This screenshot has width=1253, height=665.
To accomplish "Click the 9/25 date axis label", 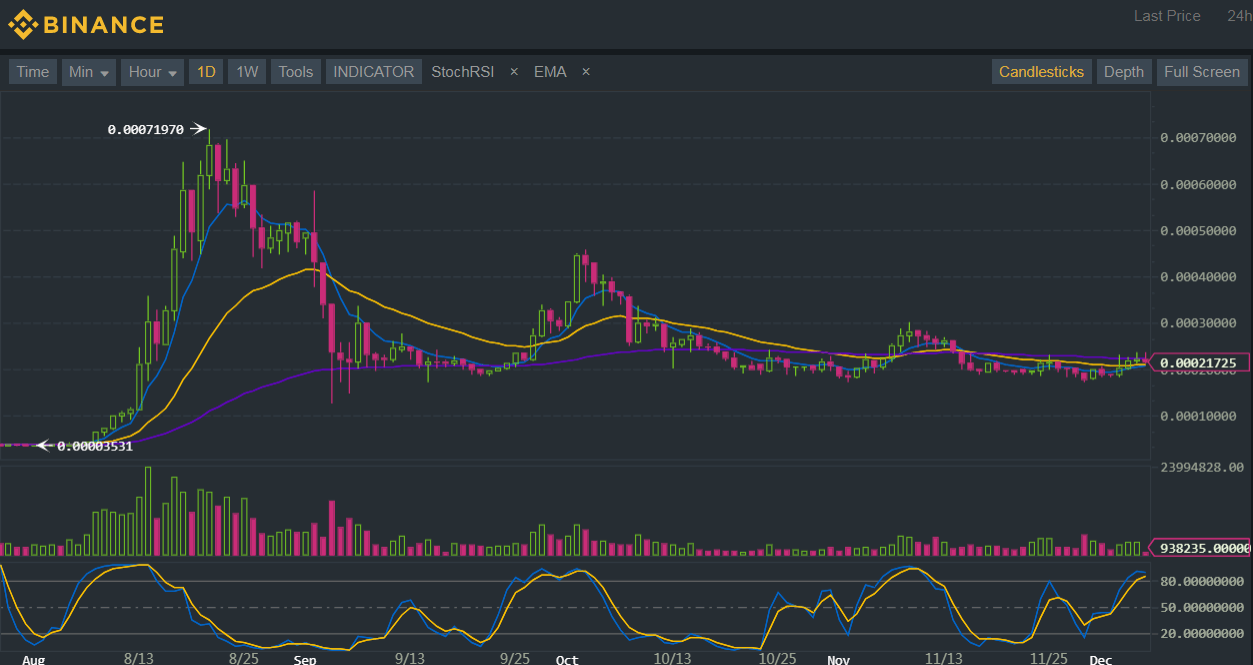I will point(514,659).
